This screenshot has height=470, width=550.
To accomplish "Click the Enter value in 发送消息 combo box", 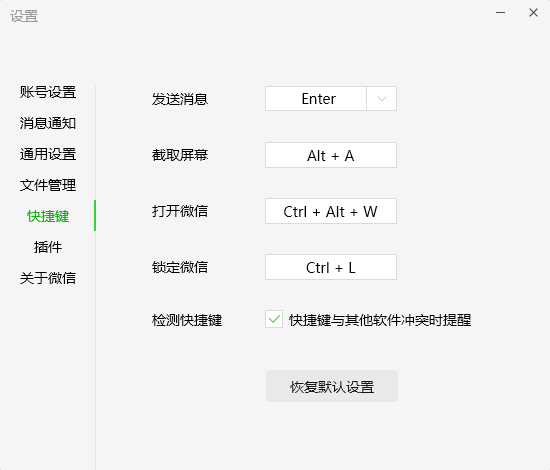I will point(318,99).
